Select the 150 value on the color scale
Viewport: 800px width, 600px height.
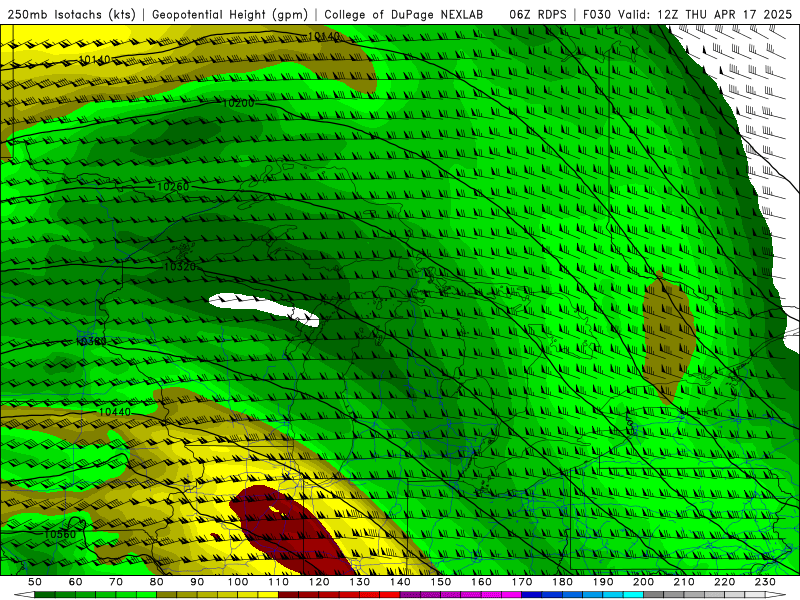click(x=441, y=582)
